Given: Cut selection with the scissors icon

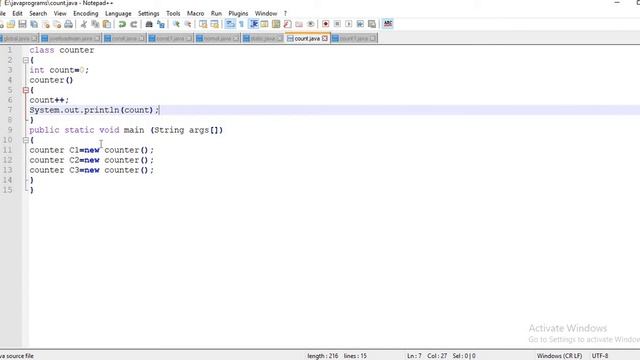Looking at the screenshot, I should 84,24.
